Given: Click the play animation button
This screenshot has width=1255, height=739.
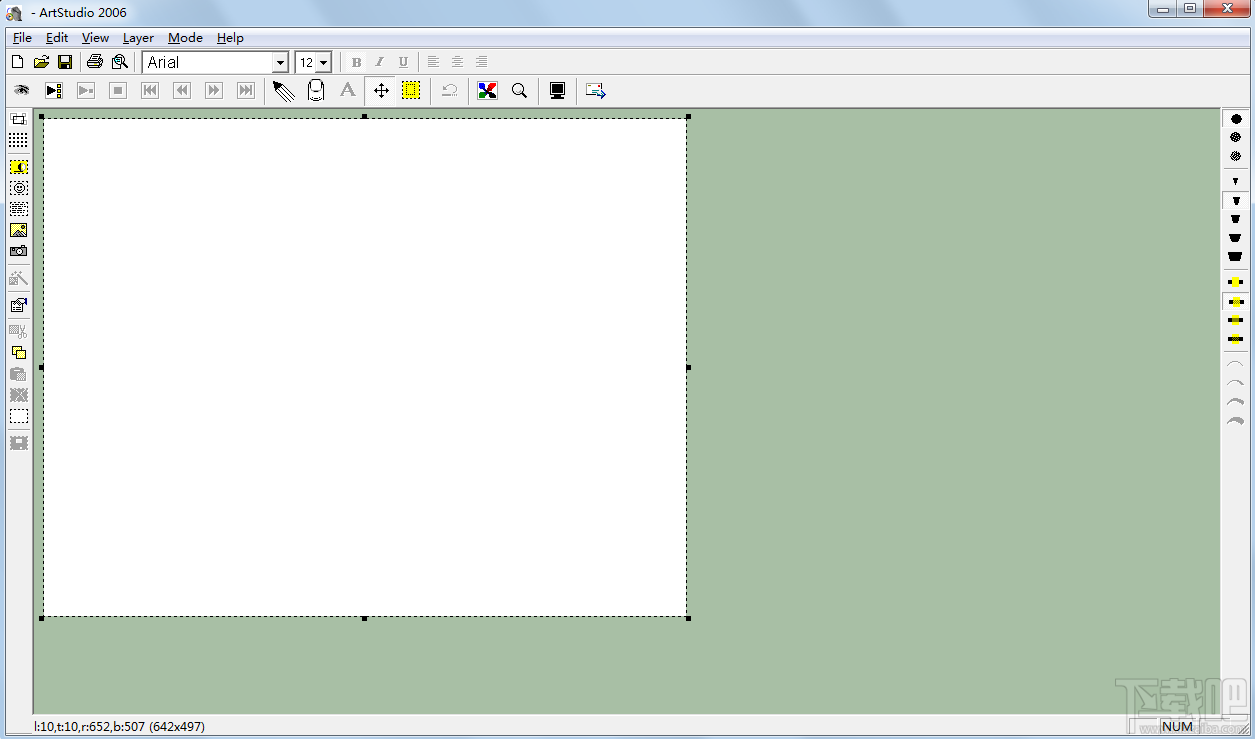Looking at the screenshot, I should pos(54,91).
